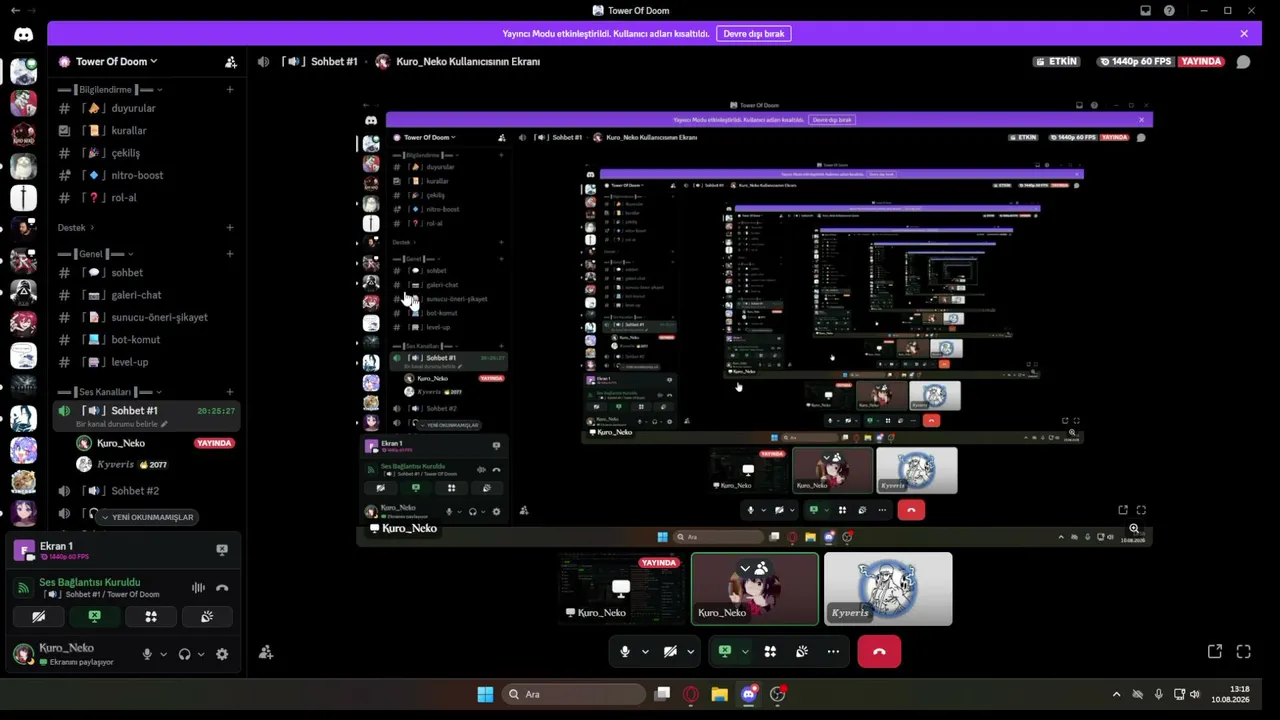Add a channel to the Bilgilendirme category
This screenshot has width=1280, height=720.
pos(230,89)
